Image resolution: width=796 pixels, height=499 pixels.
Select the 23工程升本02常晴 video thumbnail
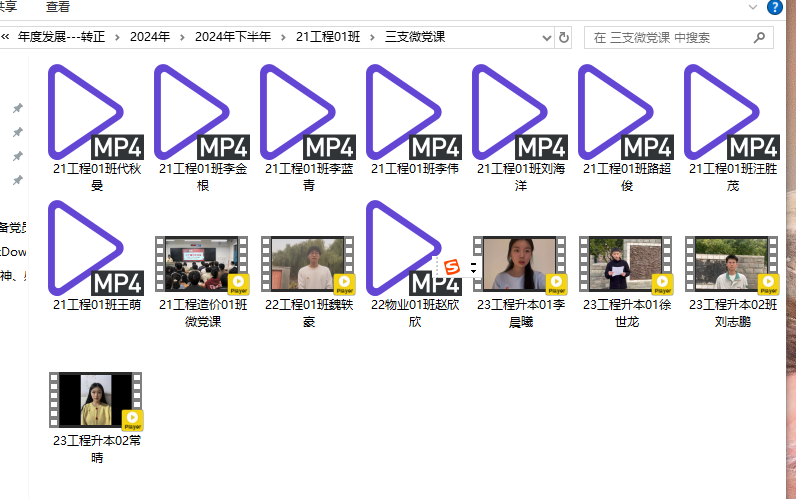coord(97,400)
